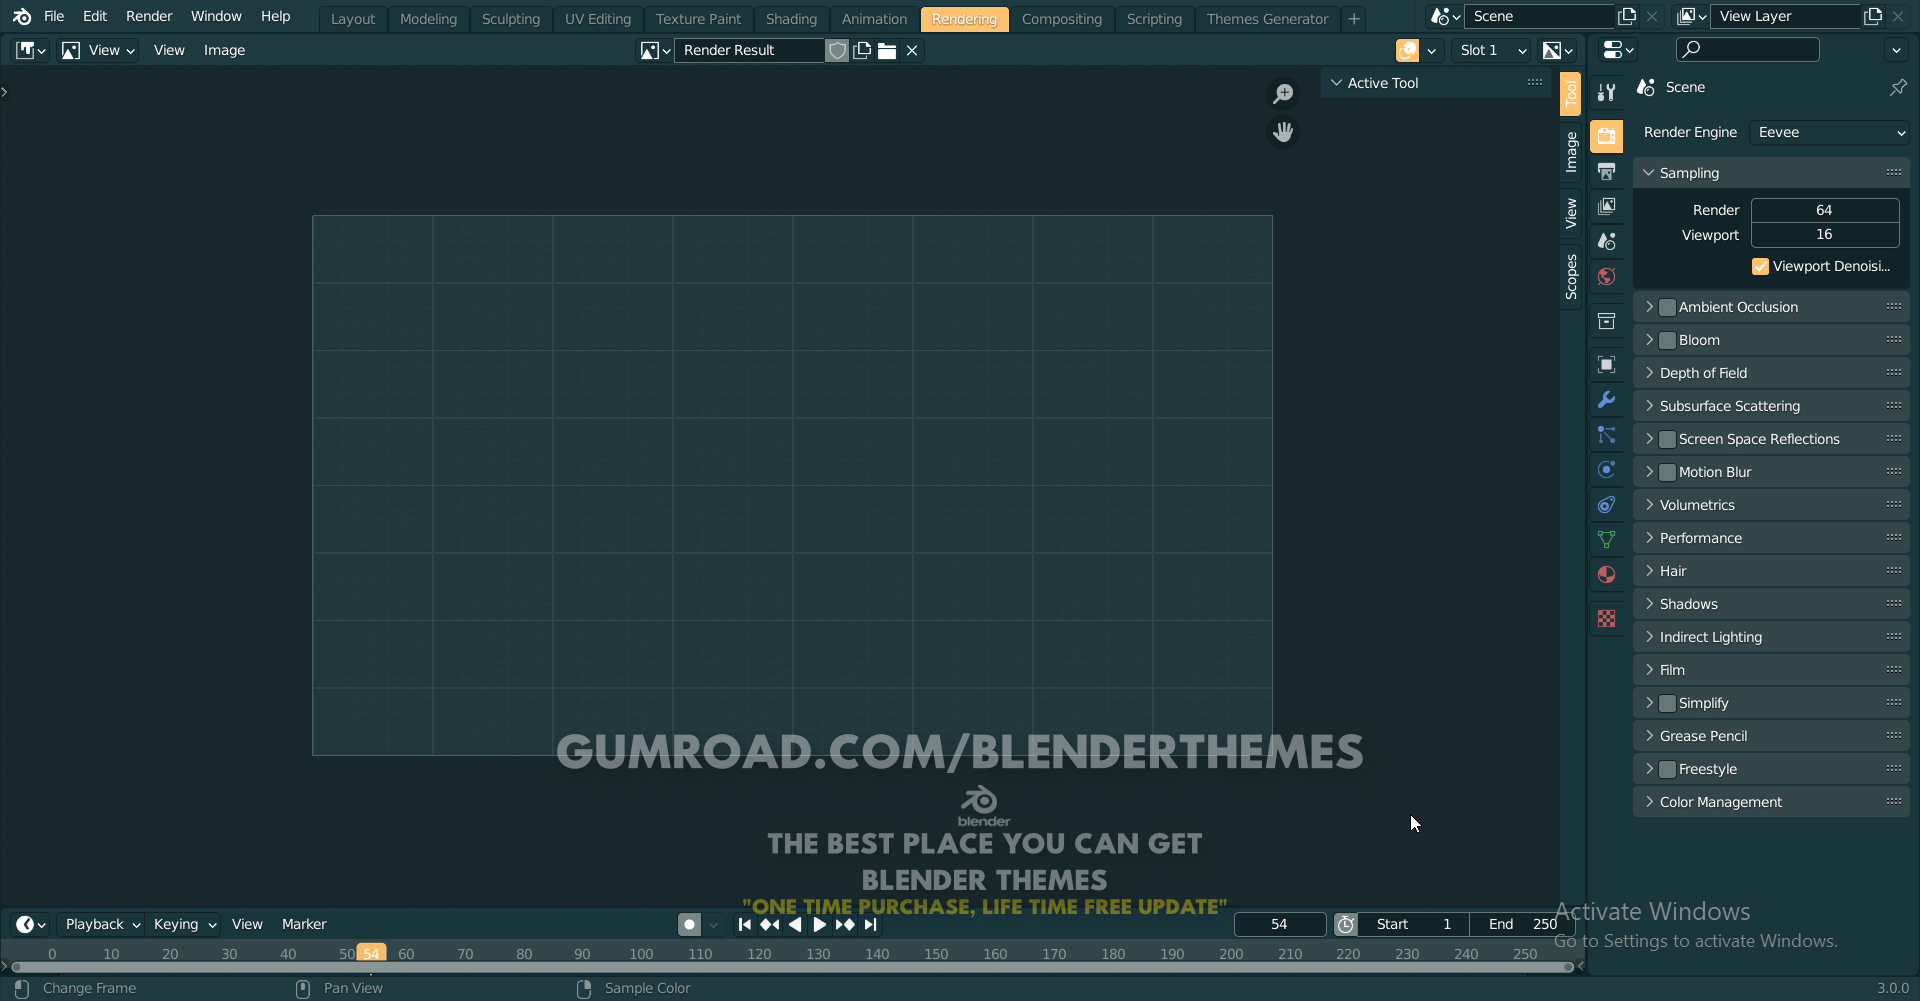
Task: Expand the Performance panel
Action: pyautogui.click(x=1771, y=538)
